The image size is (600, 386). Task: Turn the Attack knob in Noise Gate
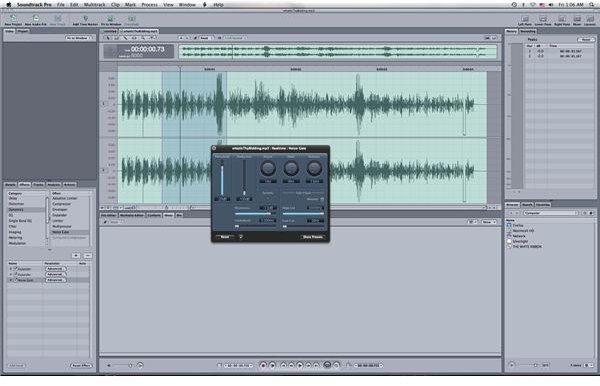268,168
